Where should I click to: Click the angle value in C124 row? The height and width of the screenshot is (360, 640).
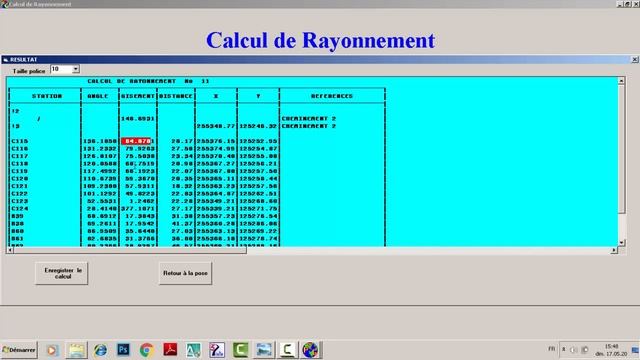(x=102, y=209)
